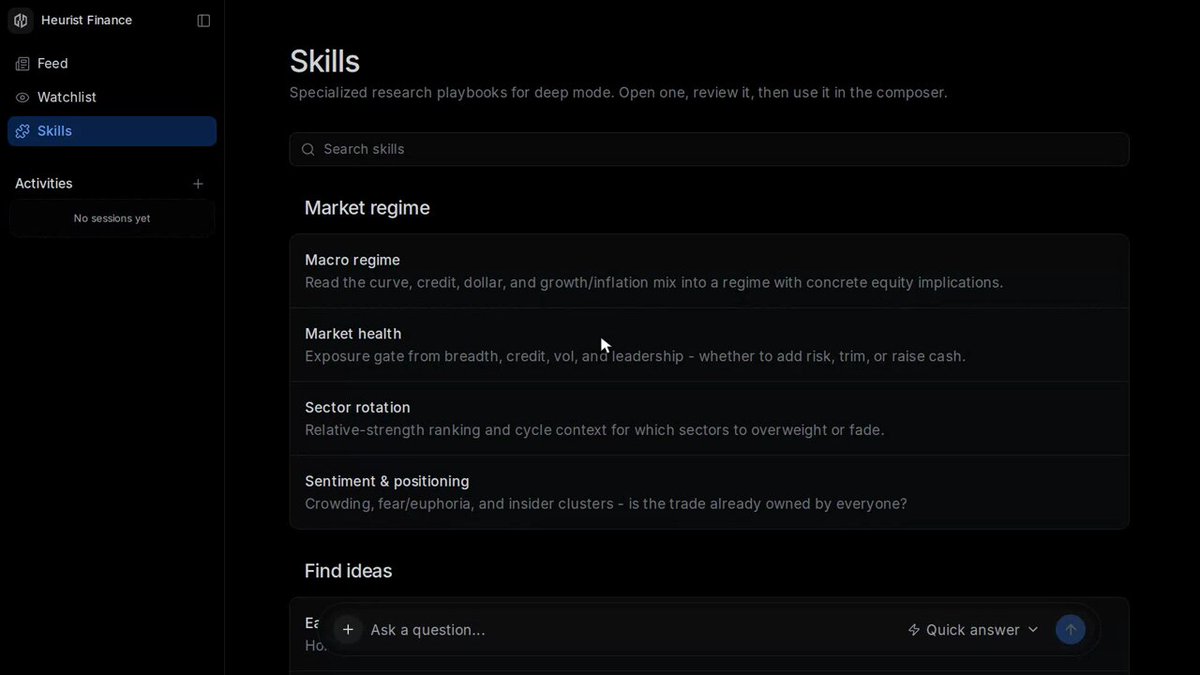
Task: Open the Macro regime skill
Action: pyautogui.click(x=709, y=271)
